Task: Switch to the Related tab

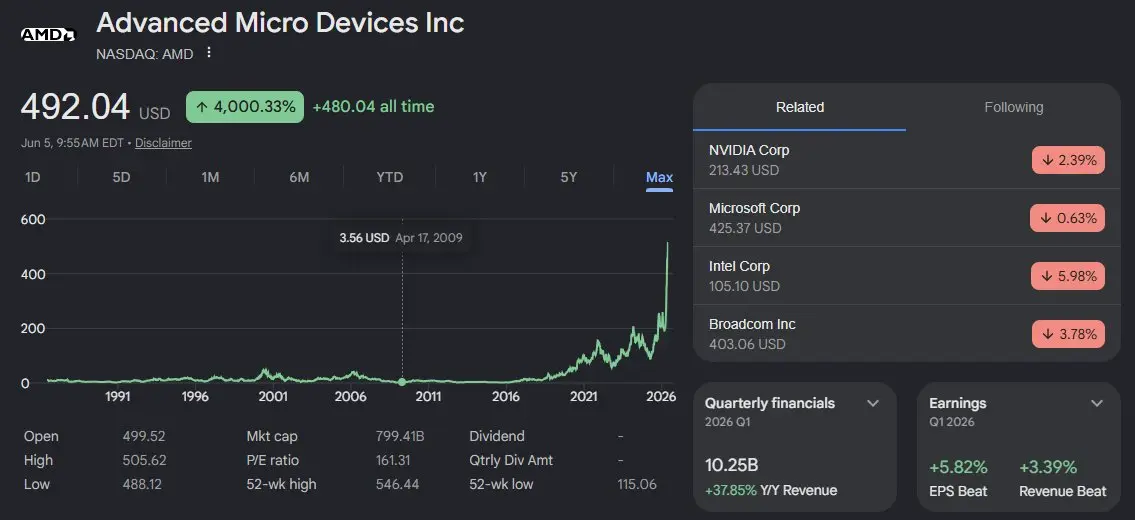Action: point(800,107)
